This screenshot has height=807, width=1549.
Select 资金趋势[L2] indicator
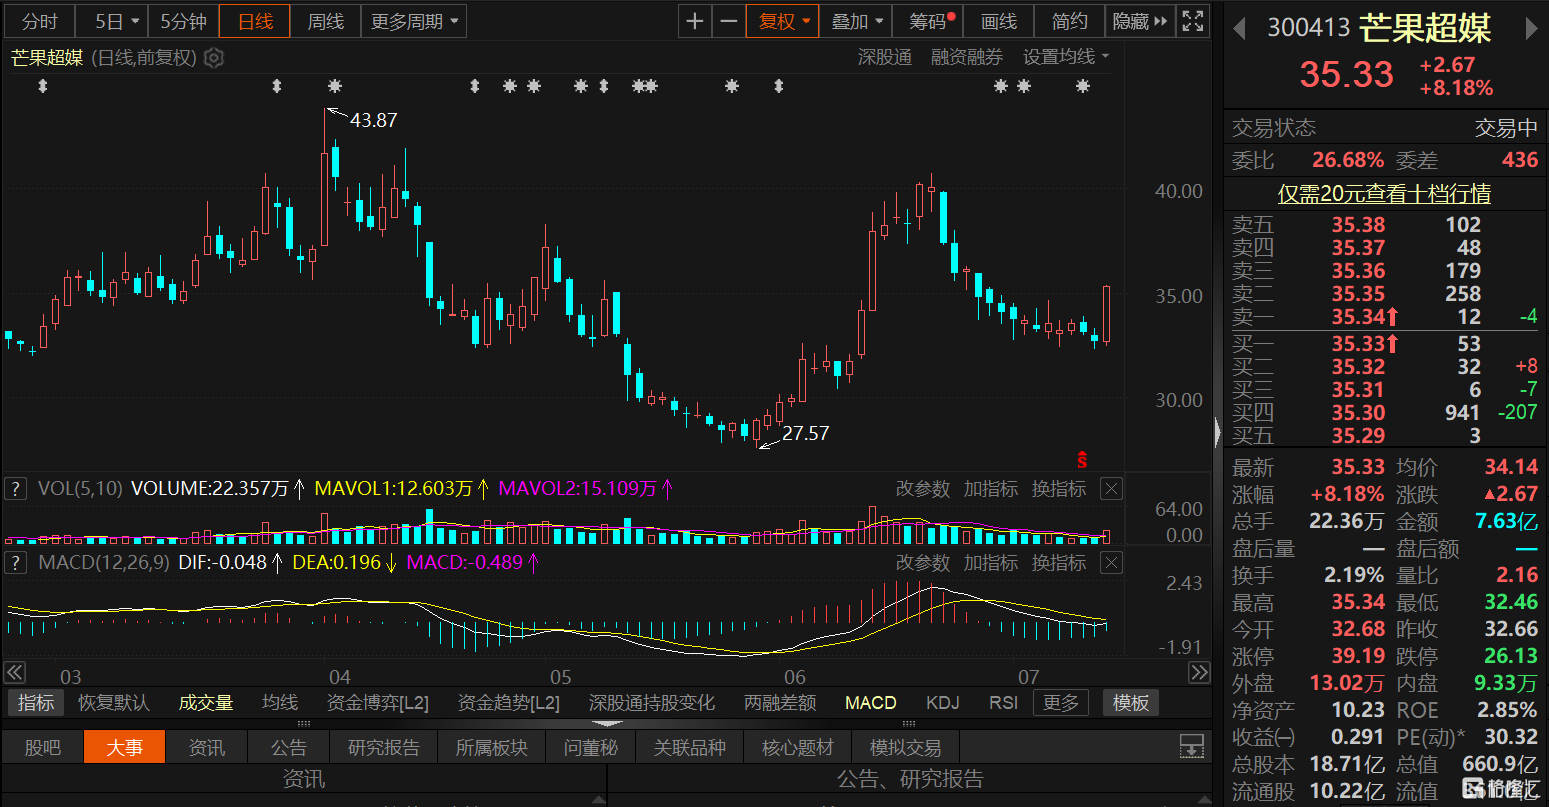(509, 703)
